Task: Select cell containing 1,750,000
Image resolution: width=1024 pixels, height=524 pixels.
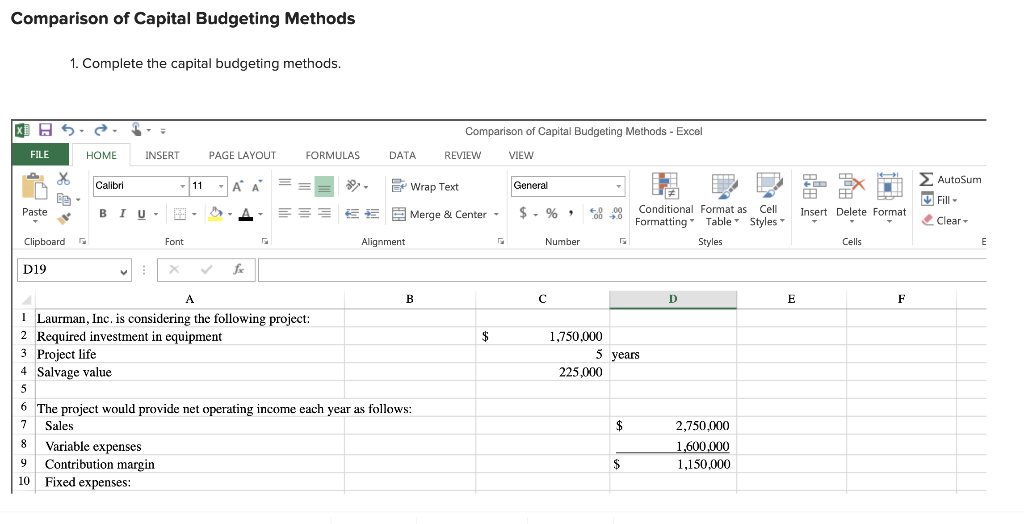Action: (542, 336)
